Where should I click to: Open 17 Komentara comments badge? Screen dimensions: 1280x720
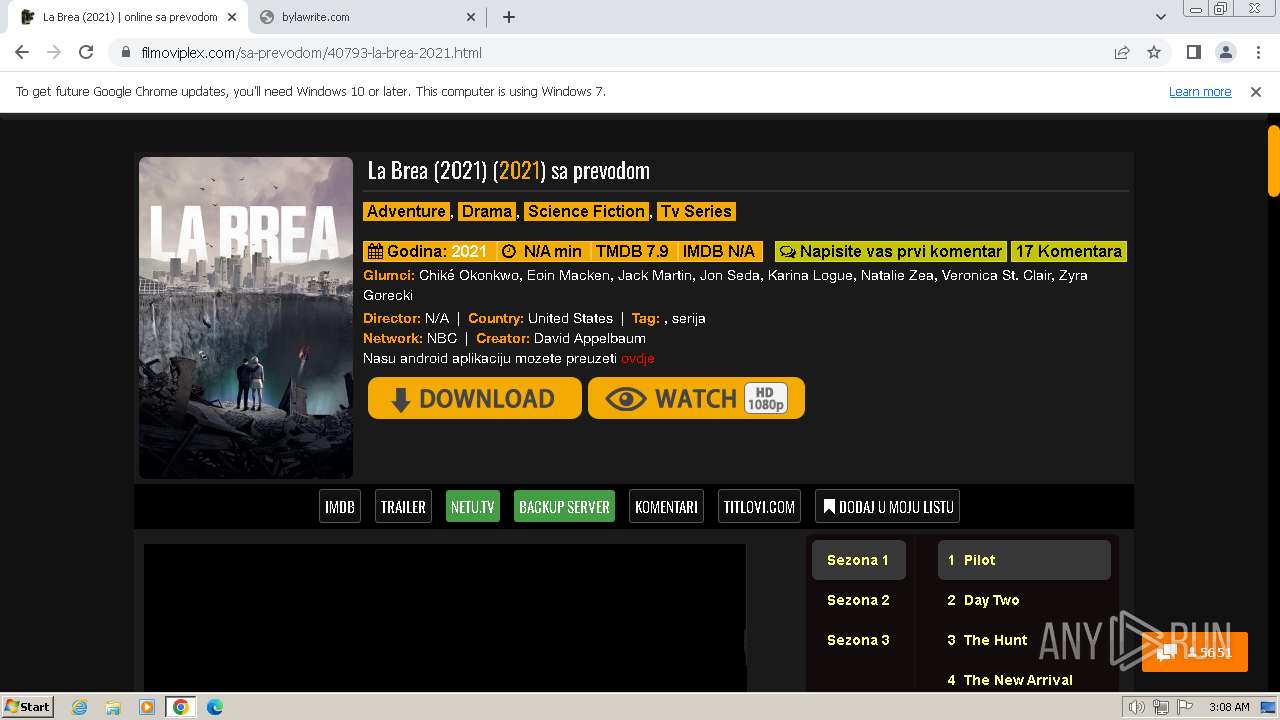coord(1069,251)
